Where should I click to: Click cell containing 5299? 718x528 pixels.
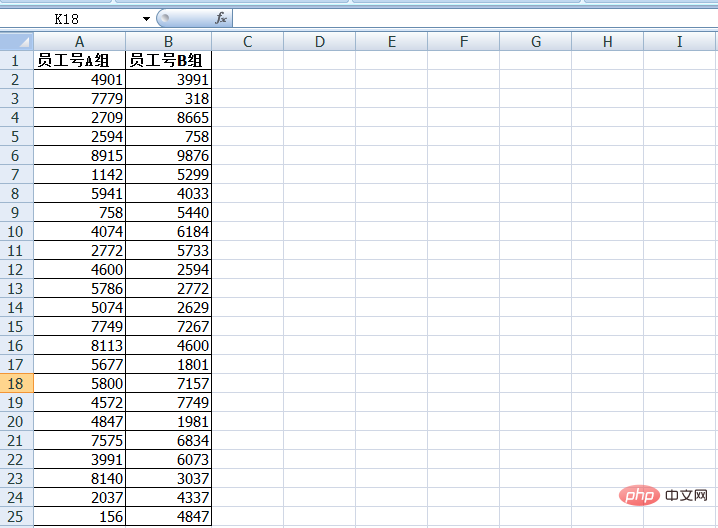click(169, 174)
